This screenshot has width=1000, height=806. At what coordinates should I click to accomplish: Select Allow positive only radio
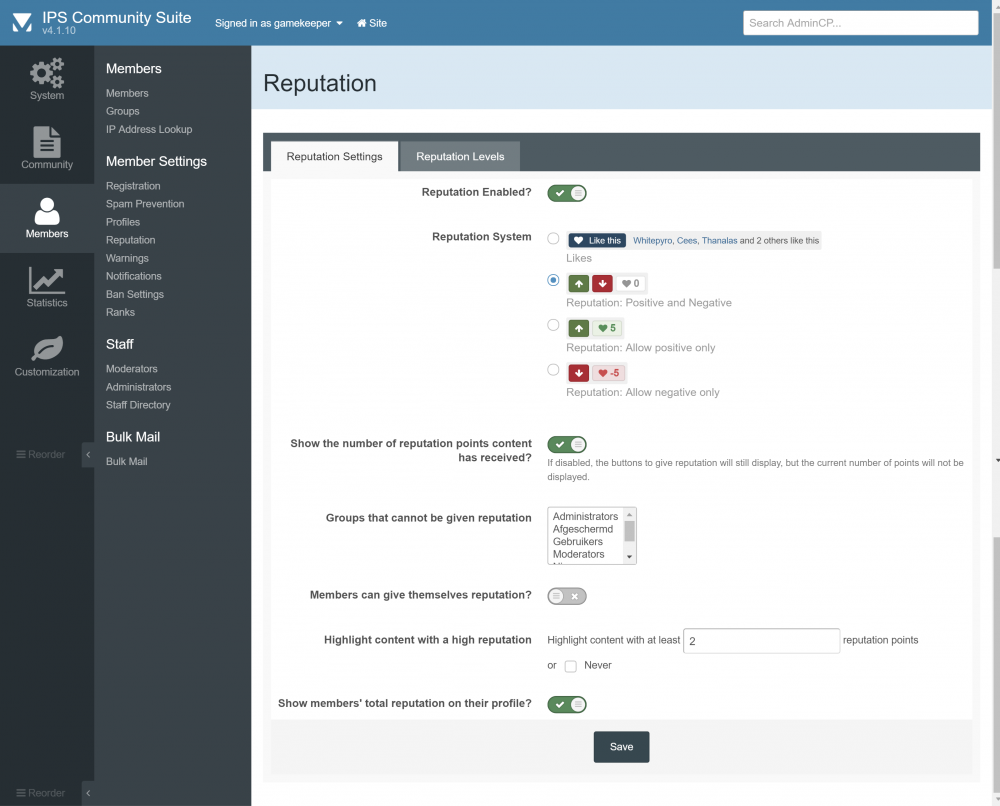coord(553,325)
